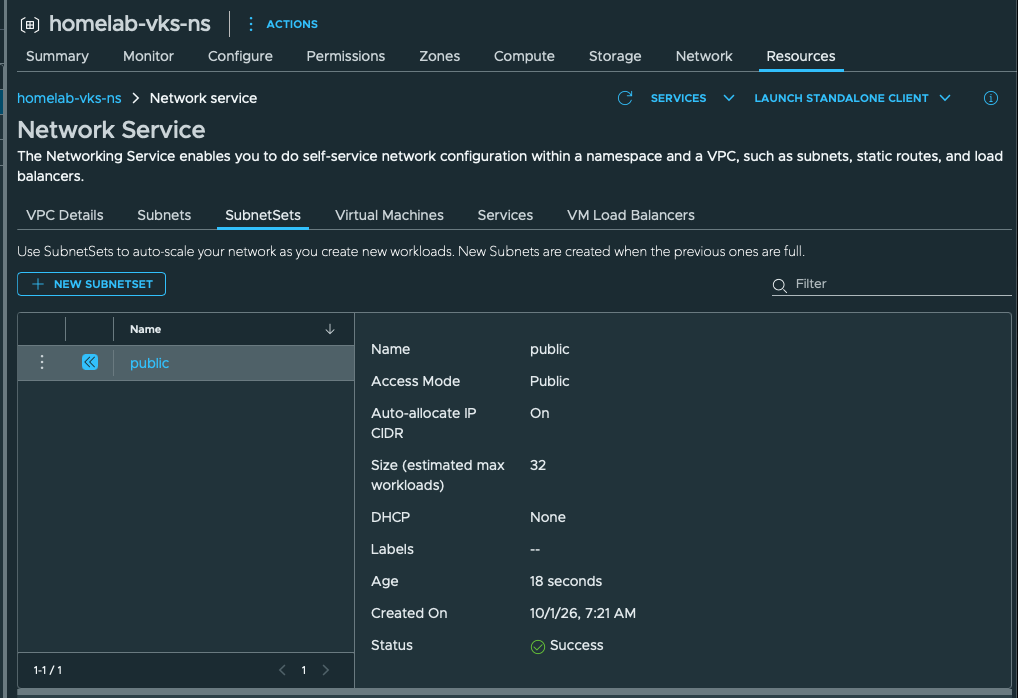Click the Network service breadcrumb text
Image resolution: width=1018 pixels, height=698 pixels.
click(x=203, y=98)
